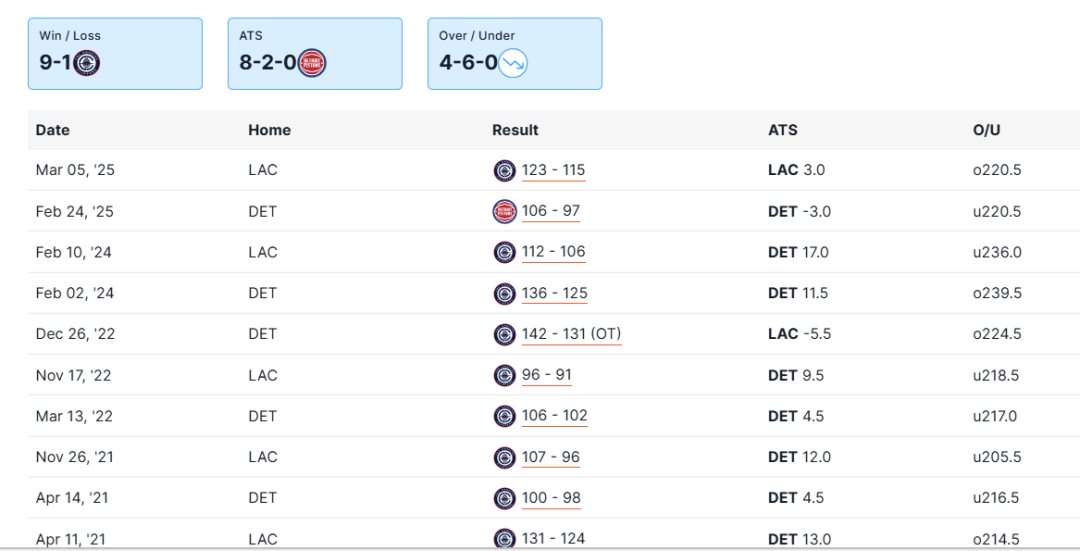Screen dimensions: 1080x551
Task: Open the 131 - 124 score link
Action: tap(553, 538)
